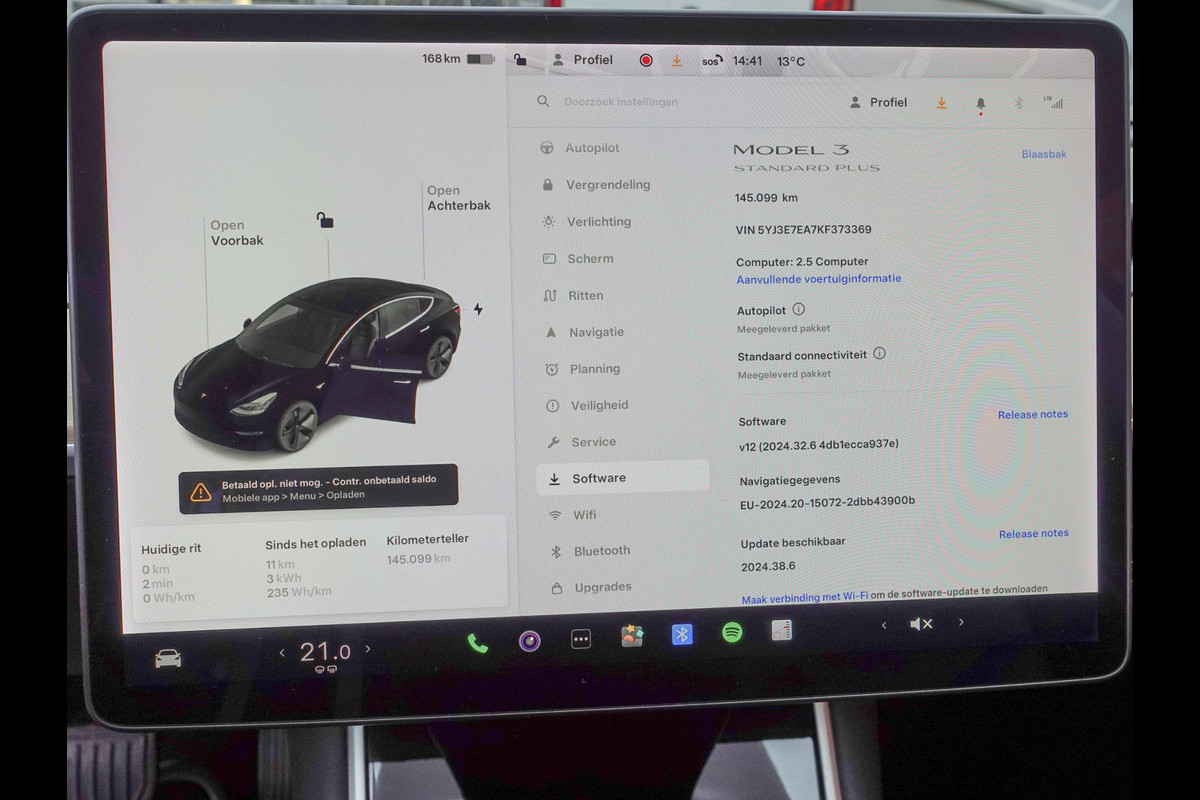Toggle the status bar lock icon
Screen dimensions: 1200x800
coord(520,60)
